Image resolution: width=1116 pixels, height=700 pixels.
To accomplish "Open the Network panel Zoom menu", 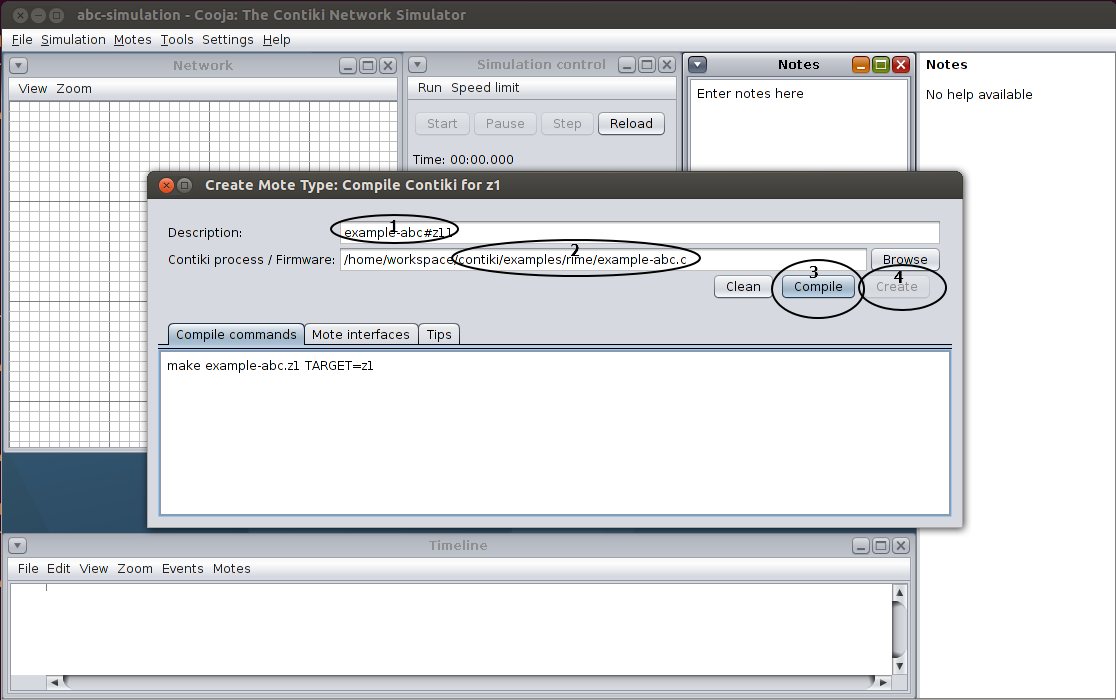I will pyautogui.click(x=74, y=89).
